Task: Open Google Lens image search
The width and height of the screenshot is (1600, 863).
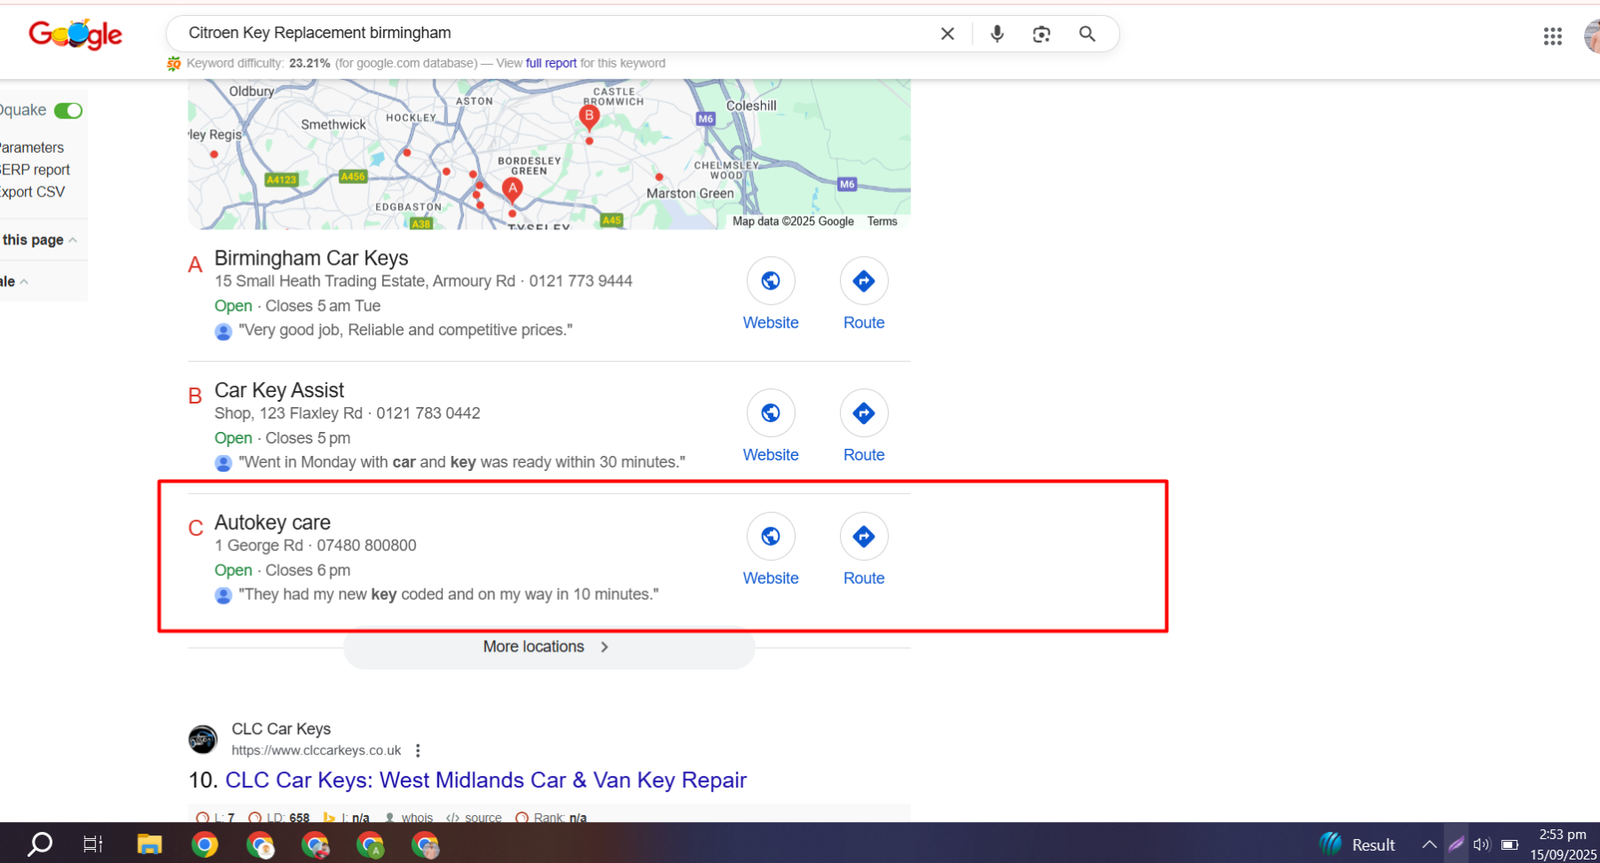Action: pyautogui.click(x=1041, y=34)
